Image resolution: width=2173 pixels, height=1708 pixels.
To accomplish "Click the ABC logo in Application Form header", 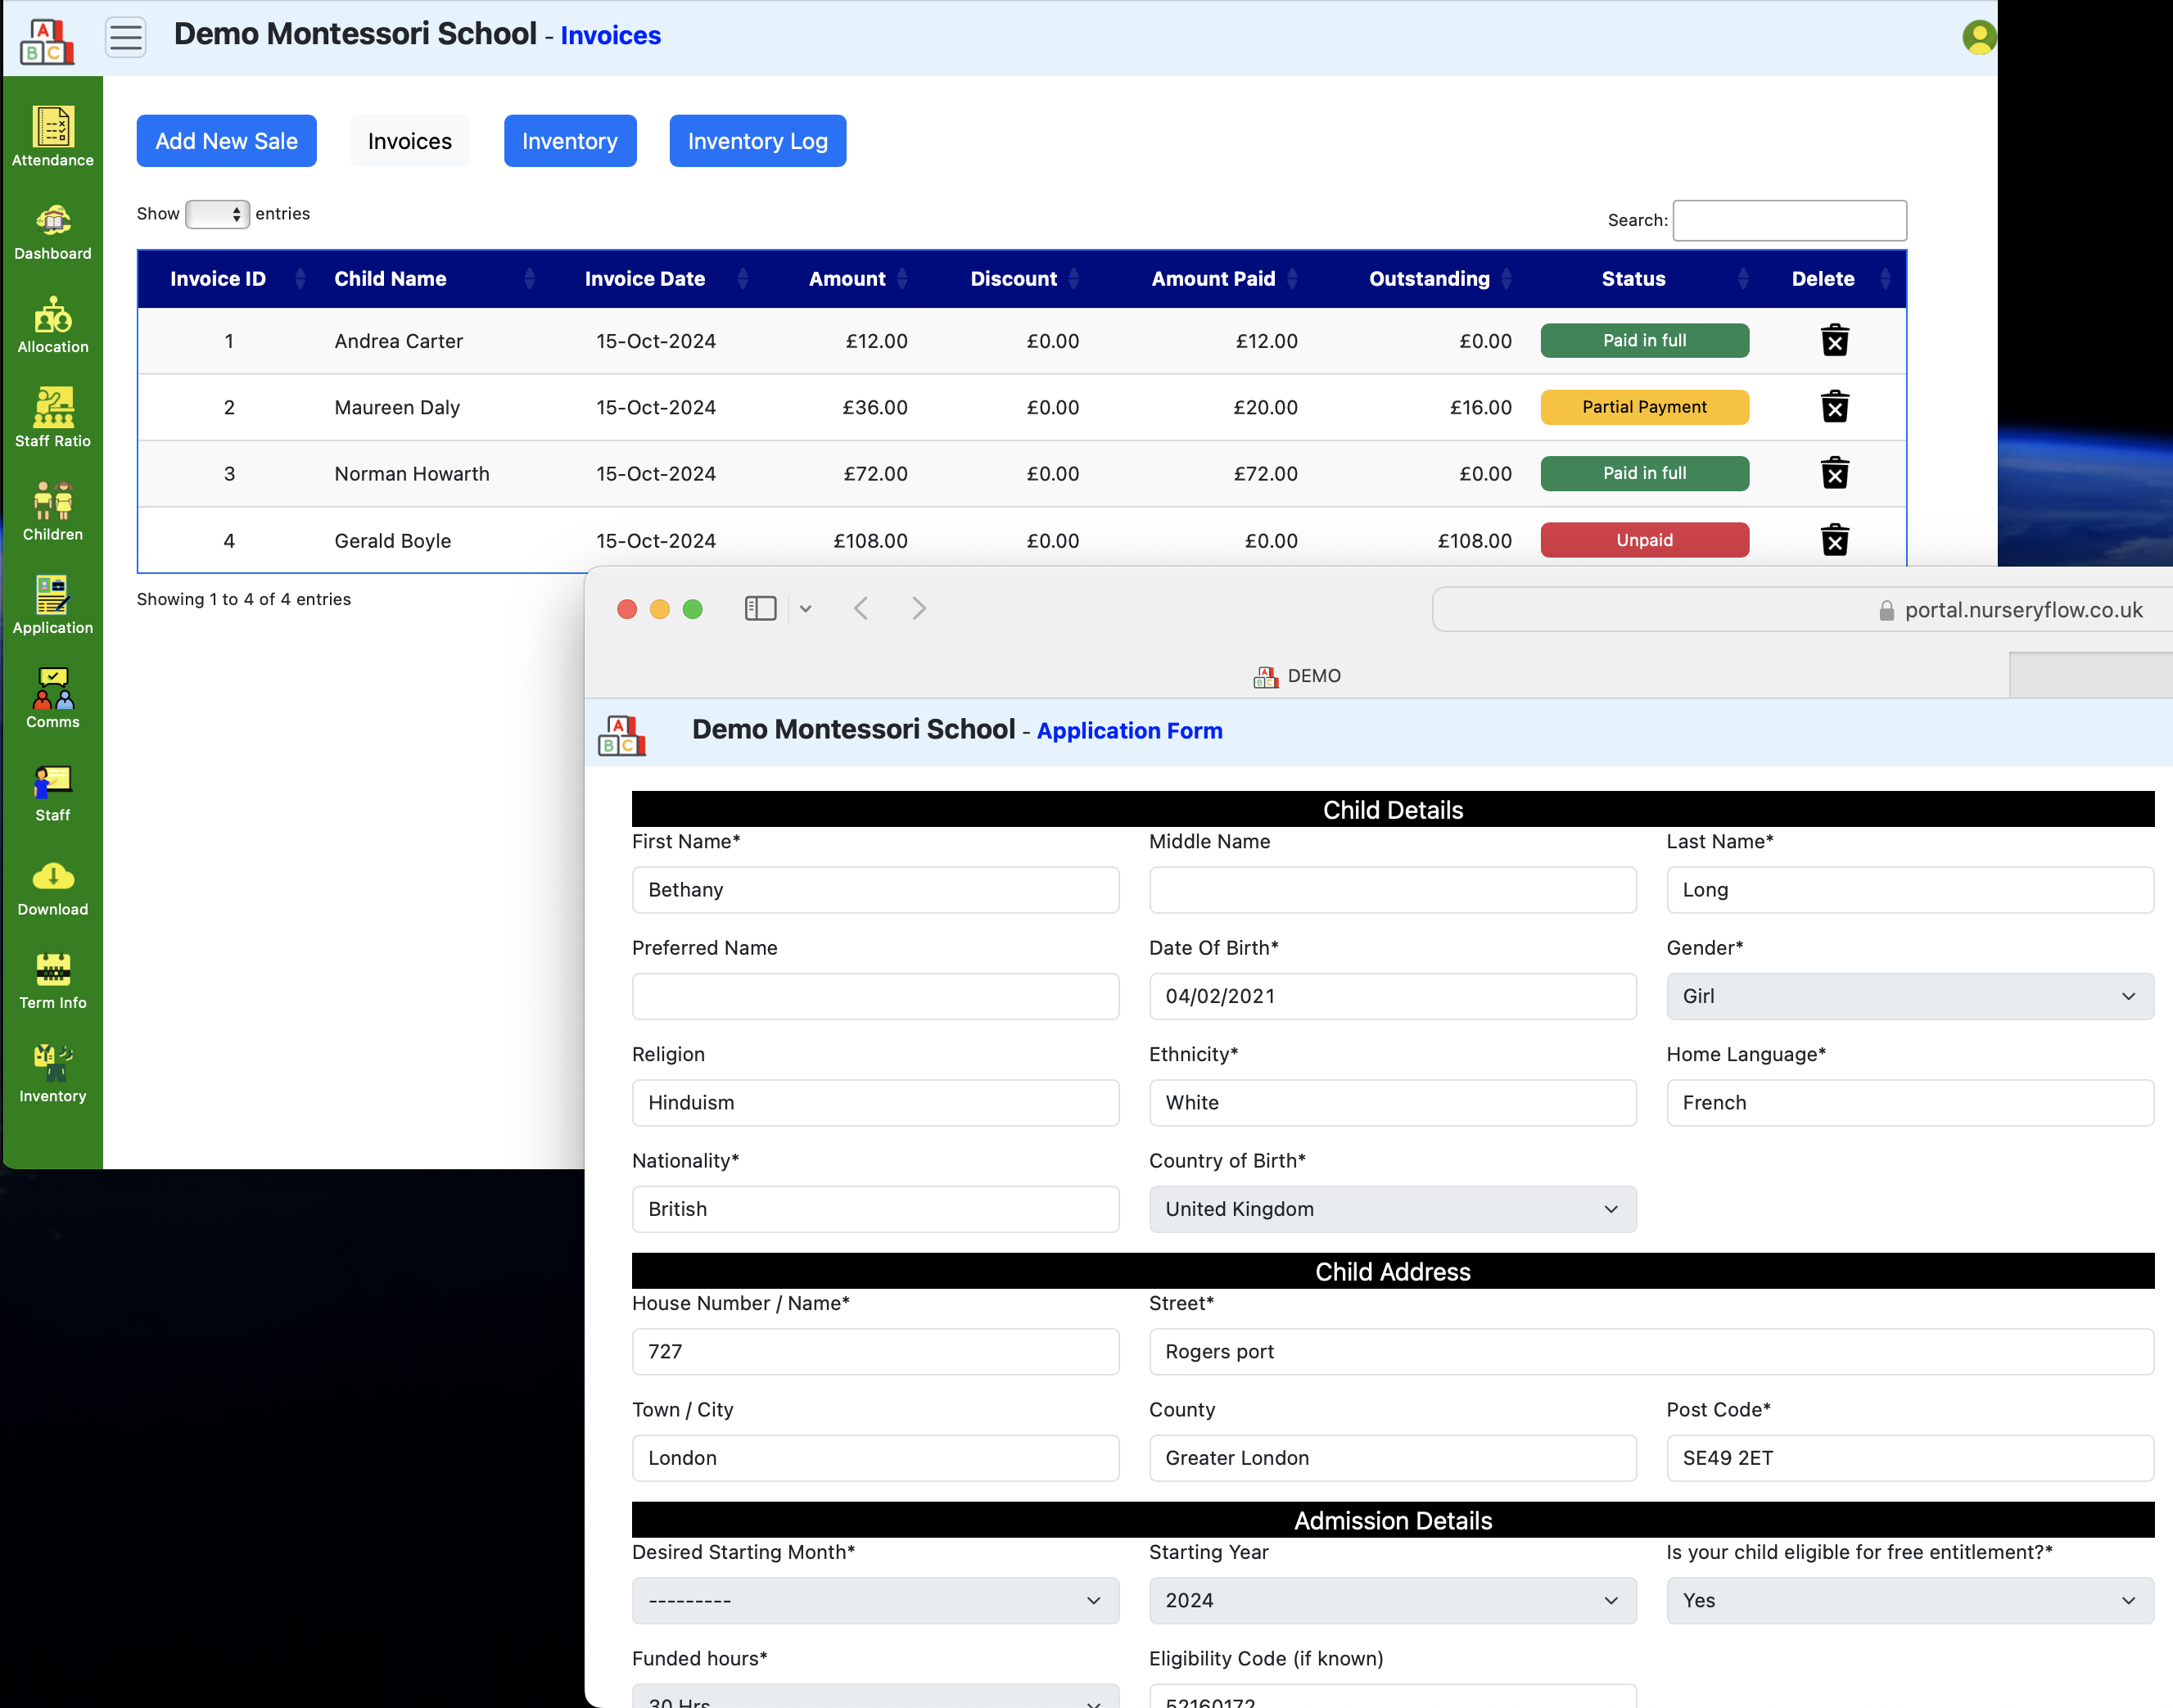I will [x=621, y=735].
